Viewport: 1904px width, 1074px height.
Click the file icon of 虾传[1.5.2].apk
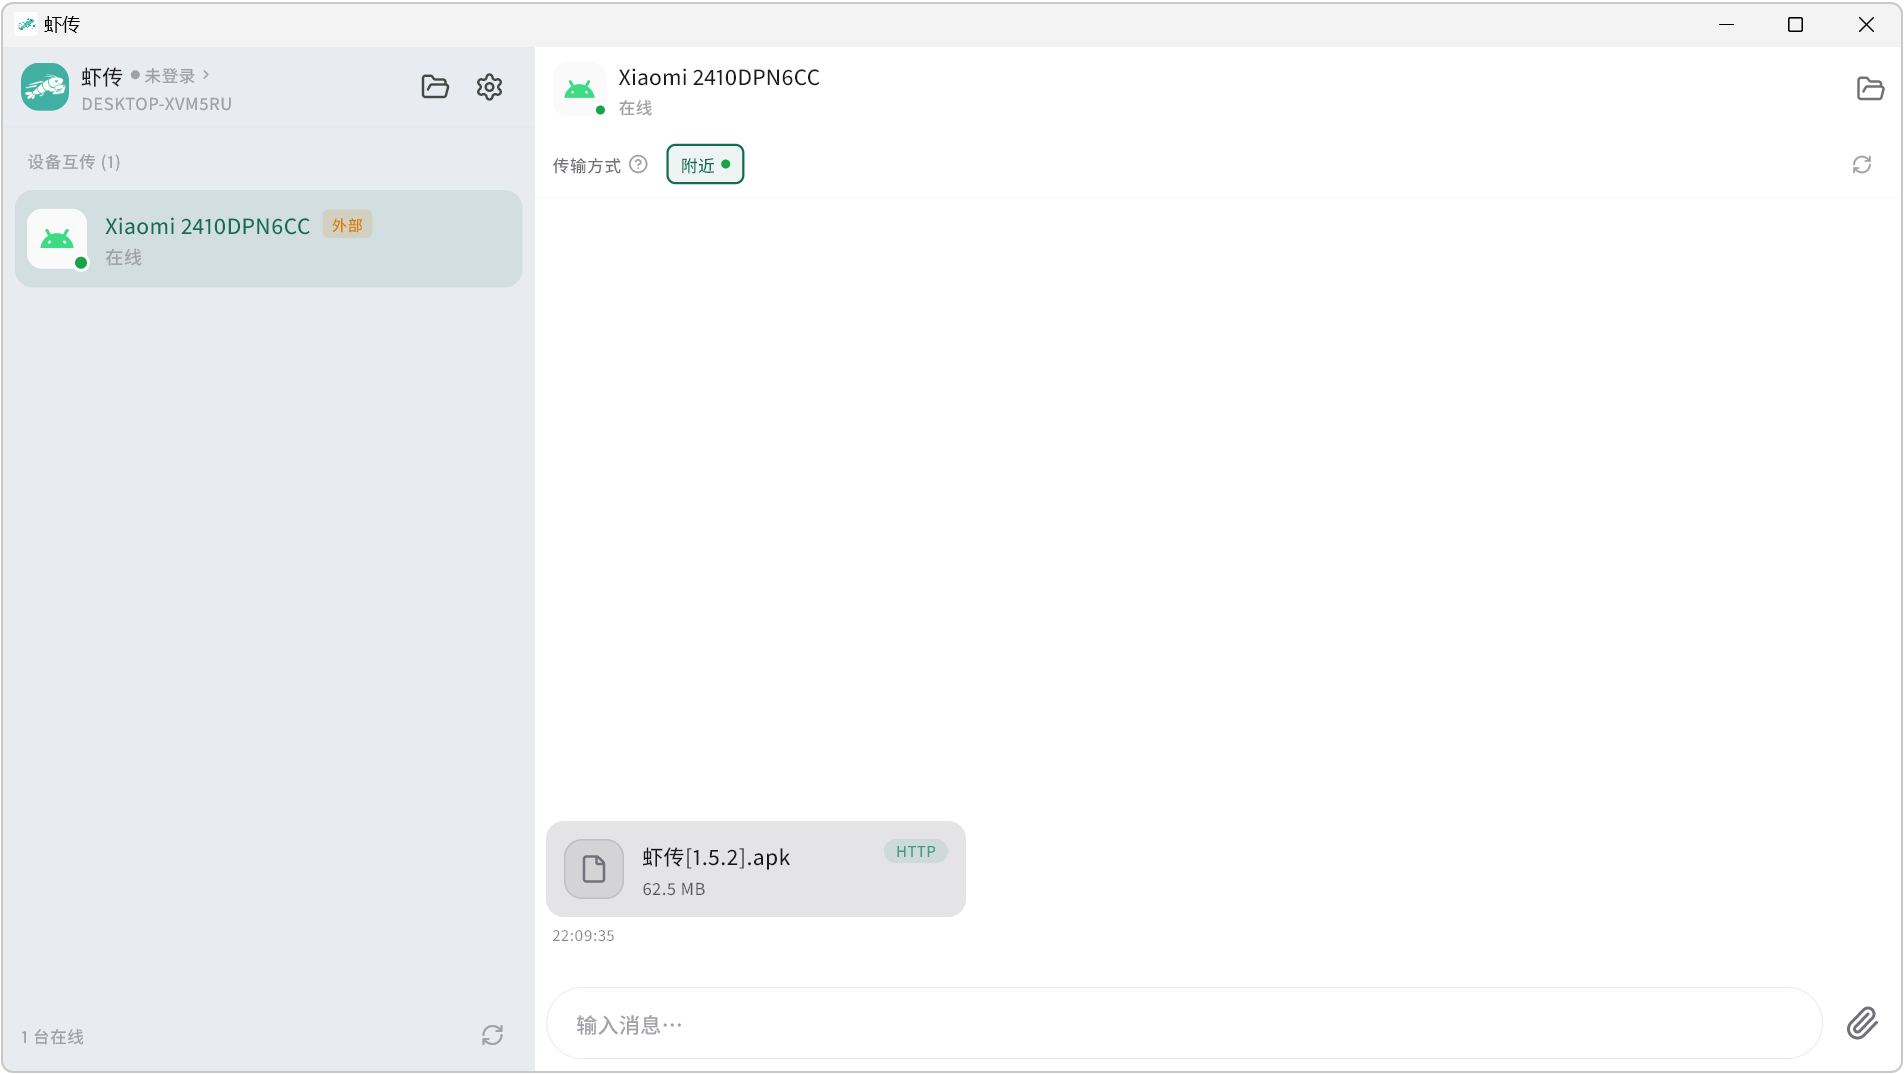tap(594, 869)
